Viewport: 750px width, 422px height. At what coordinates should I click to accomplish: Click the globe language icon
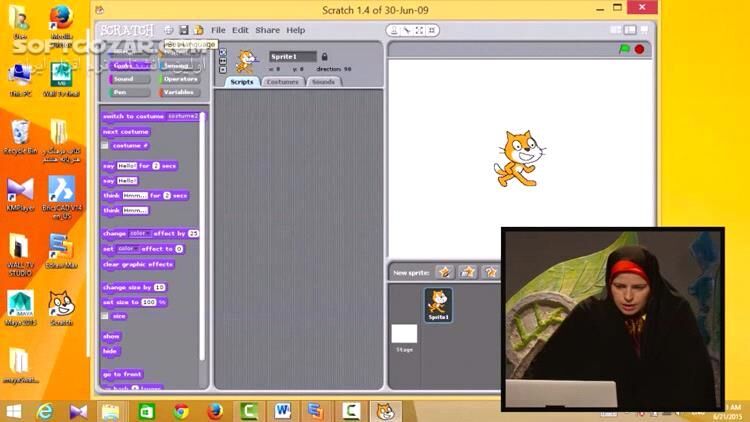coord(169,30)
